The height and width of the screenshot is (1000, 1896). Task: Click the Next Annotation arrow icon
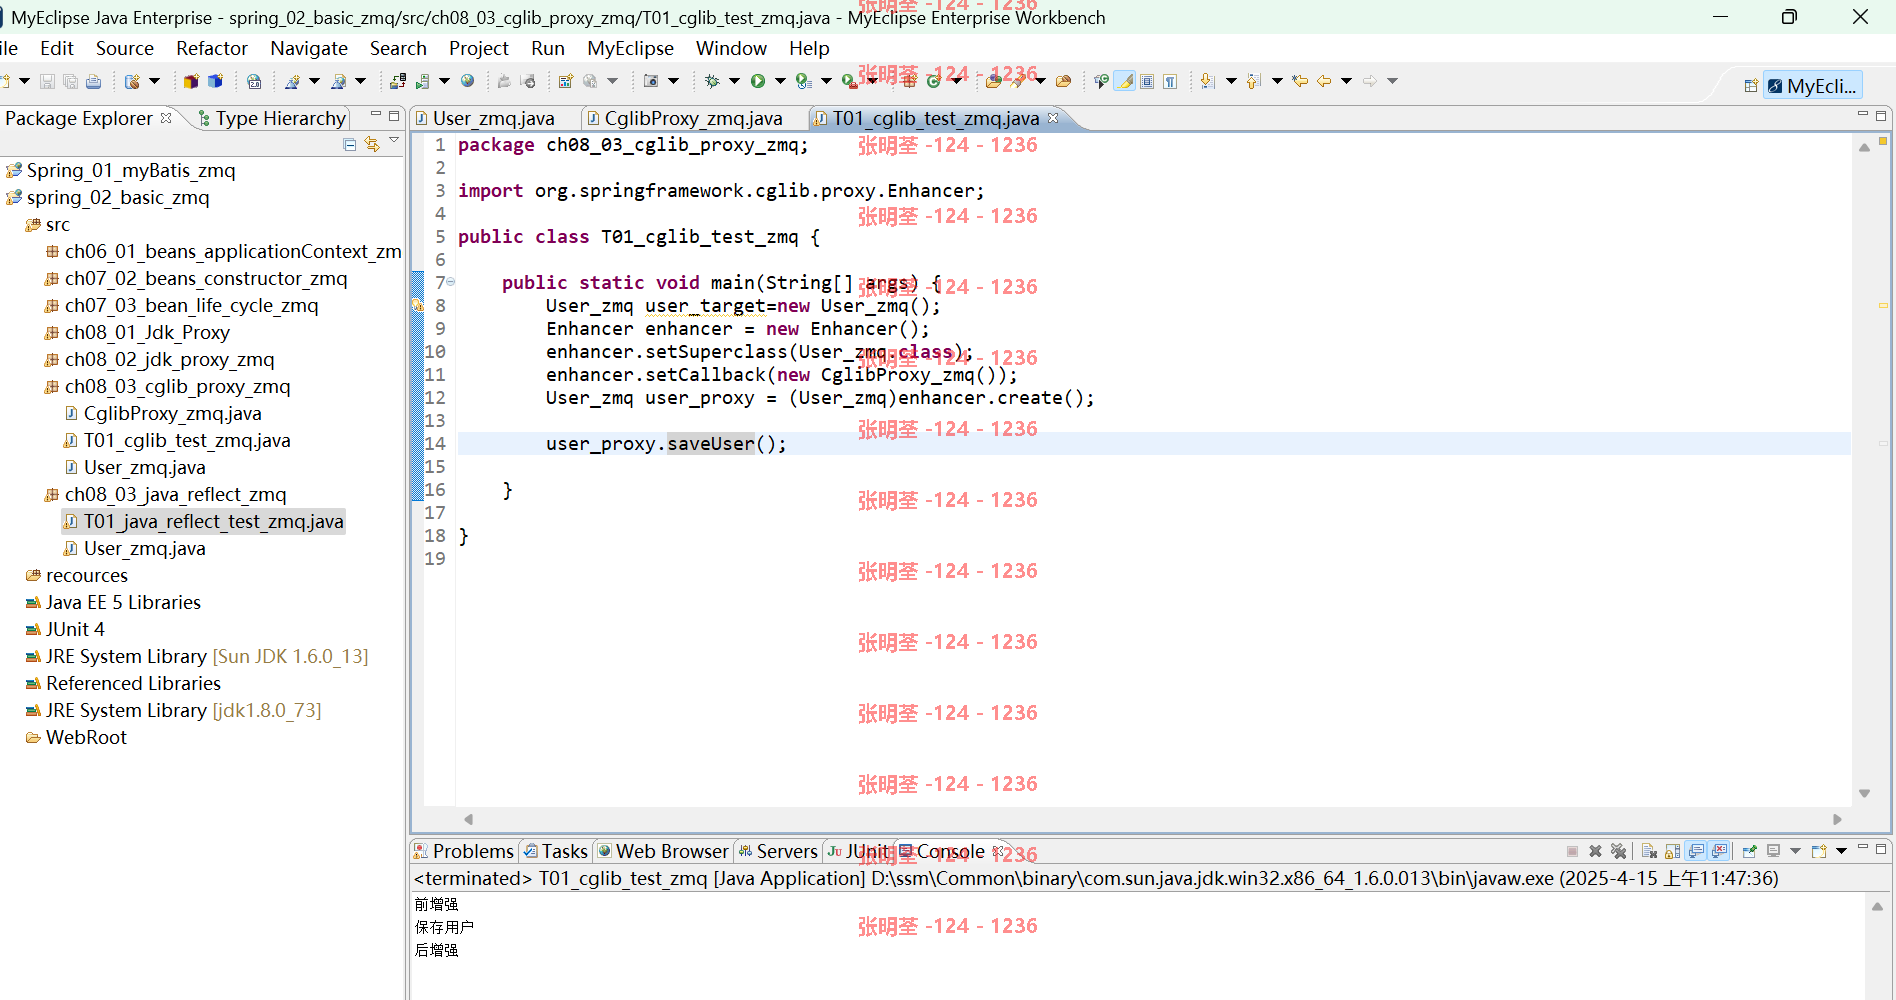click(x=1208, y=81)
